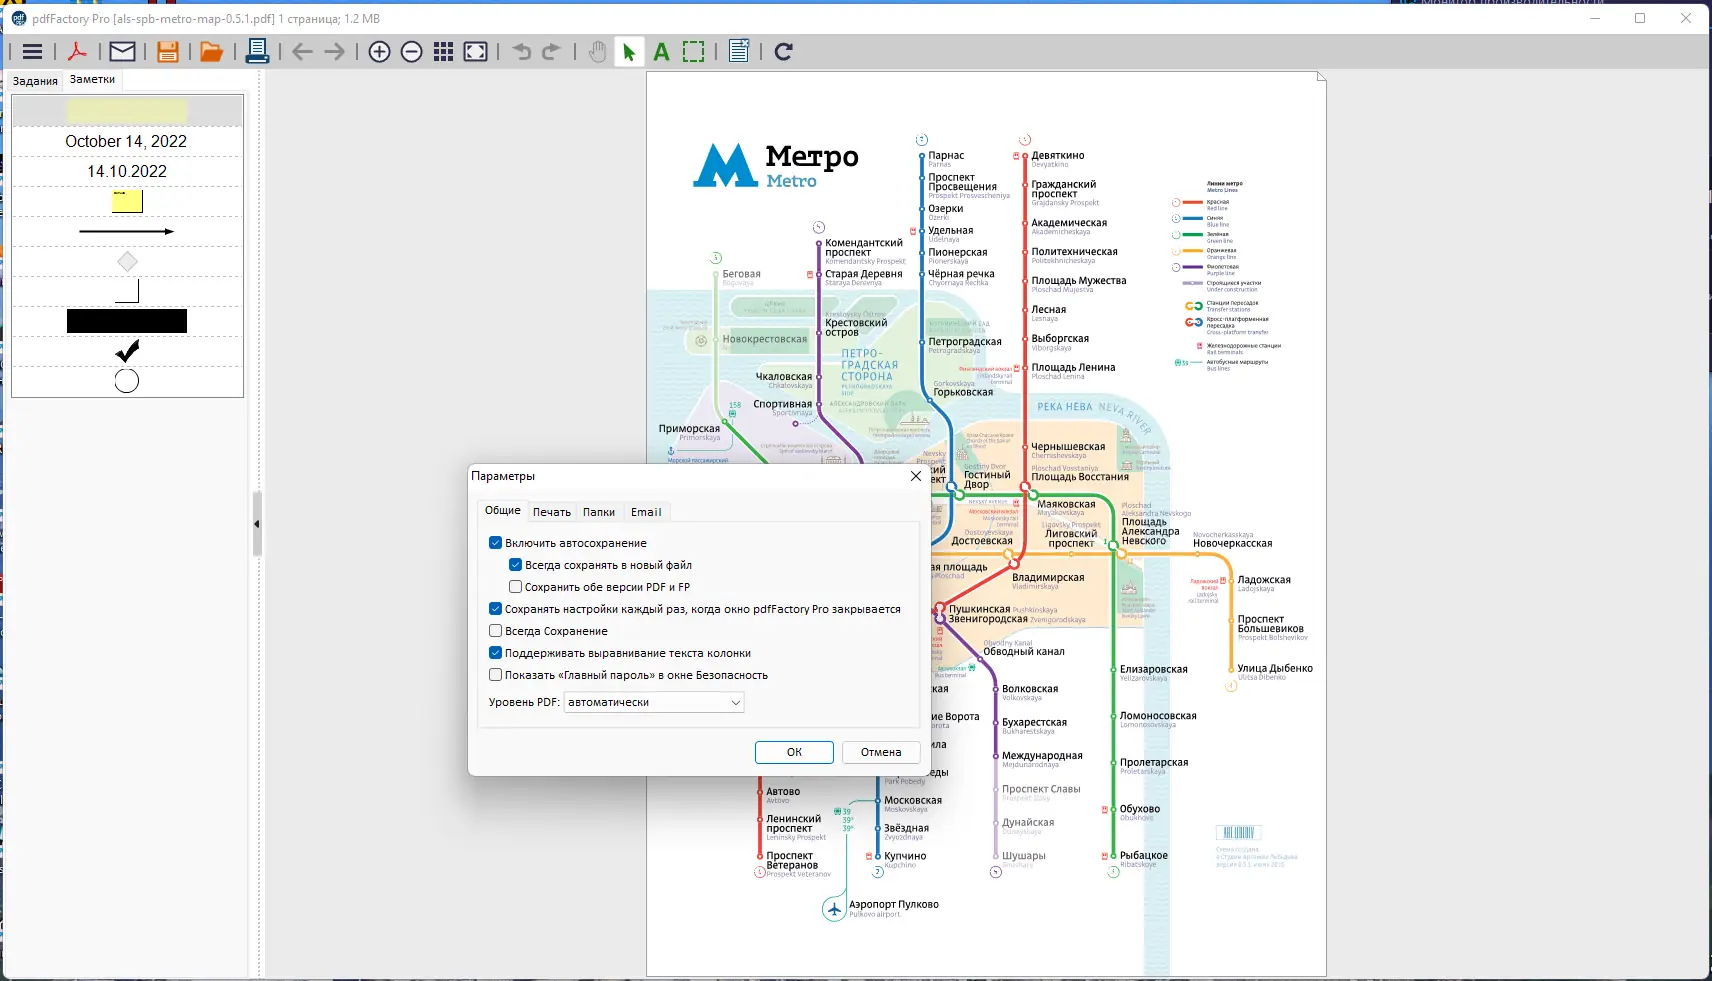Insert 'October 14, 2022' date note
The height and width of the screenshot is (981, 1712).
click(126, 142)
